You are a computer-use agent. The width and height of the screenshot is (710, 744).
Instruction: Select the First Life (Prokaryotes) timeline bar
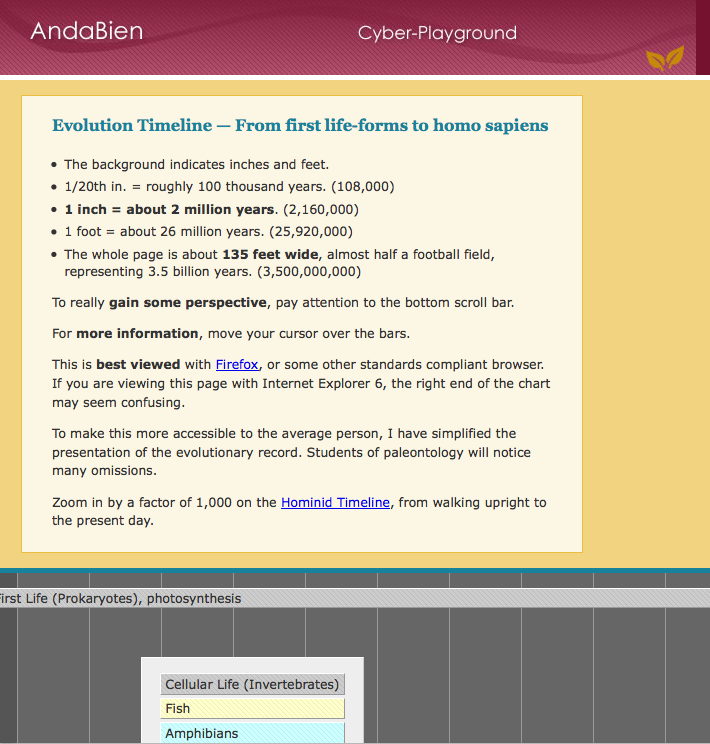point(120,598)
